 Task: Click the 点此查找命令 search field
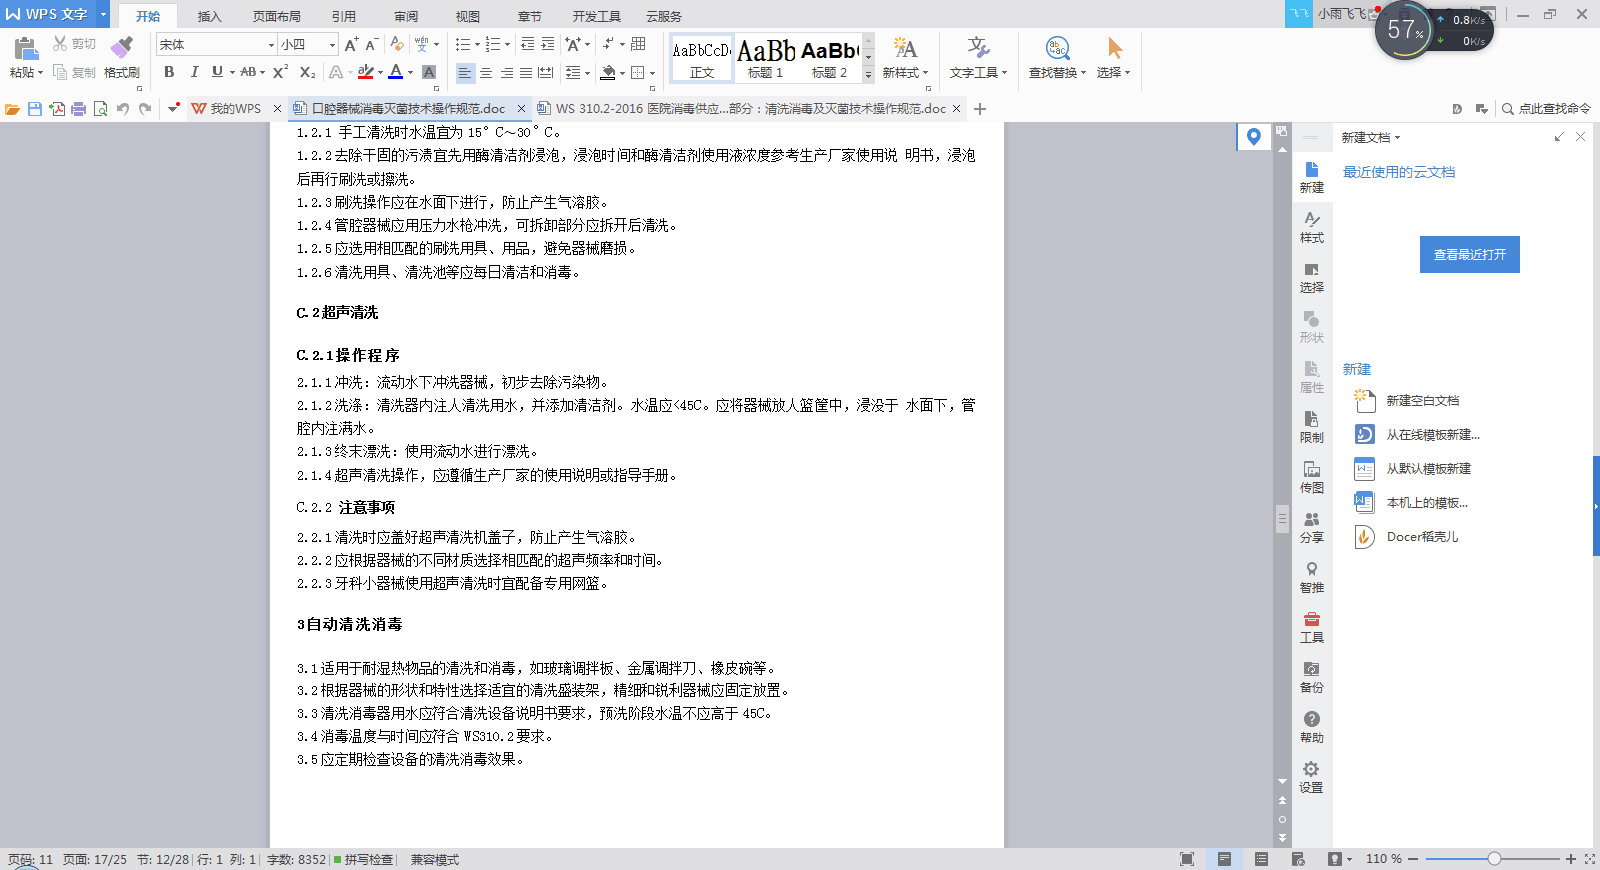[1546, 108]
